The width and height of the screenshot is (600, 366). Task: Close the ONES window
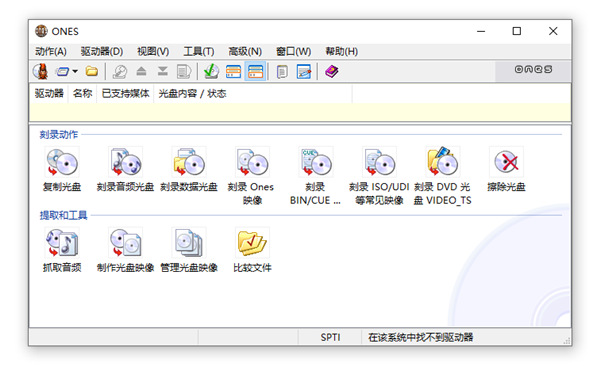pyautogui.click(x=553, y=31)
